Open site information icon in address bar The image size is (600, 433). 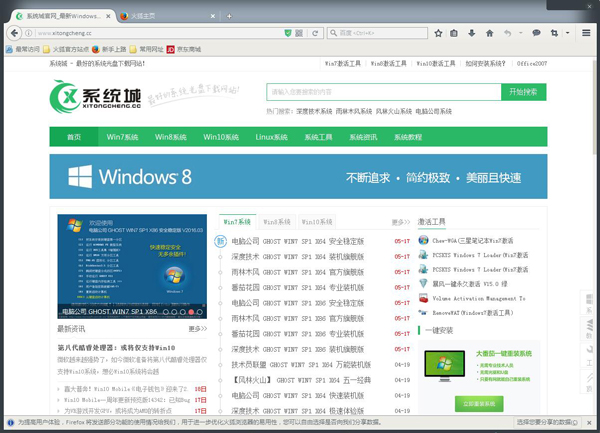tap(29, 33)
